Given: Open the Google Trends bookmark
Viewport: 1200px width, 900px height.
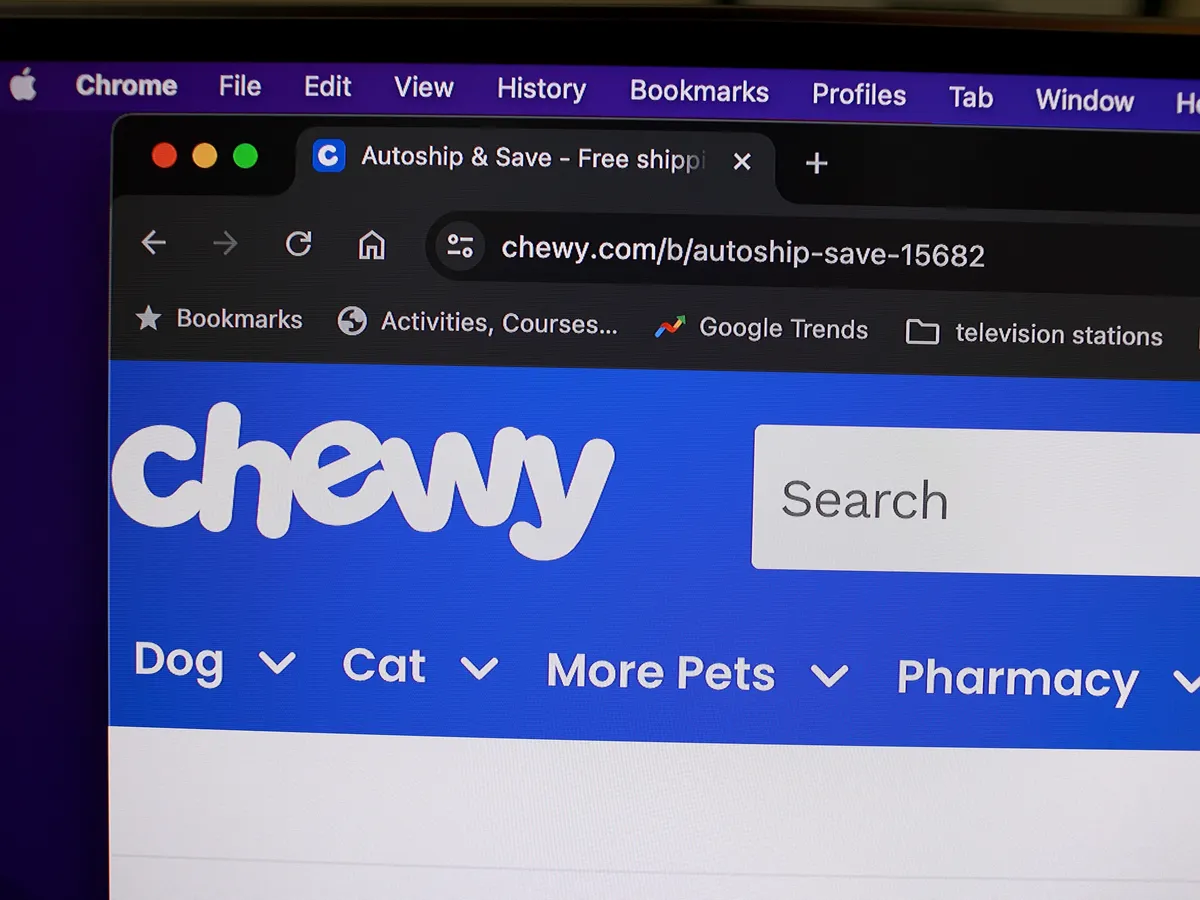Looking at the screenshot, I should pos(762,328).
